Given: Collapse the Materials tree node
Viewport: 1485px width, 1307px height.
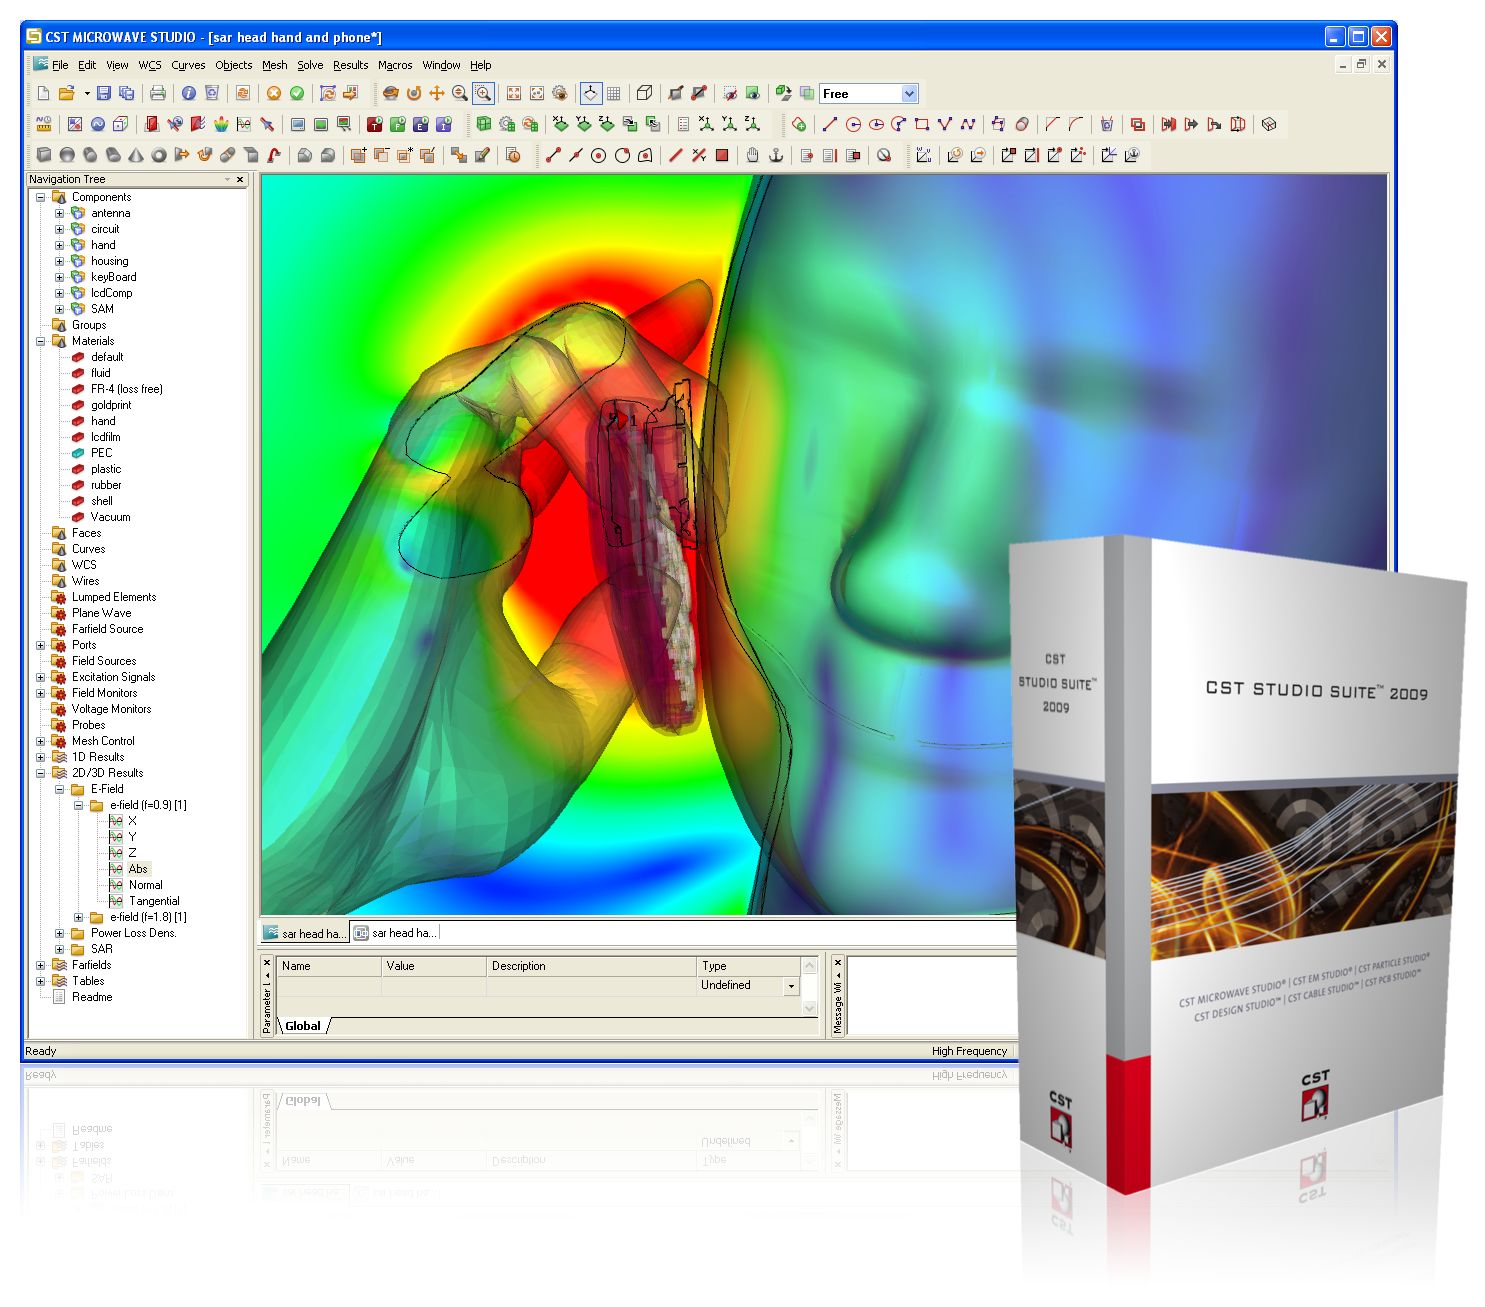Looking at the screenshot, I should [x=40, y=341].
